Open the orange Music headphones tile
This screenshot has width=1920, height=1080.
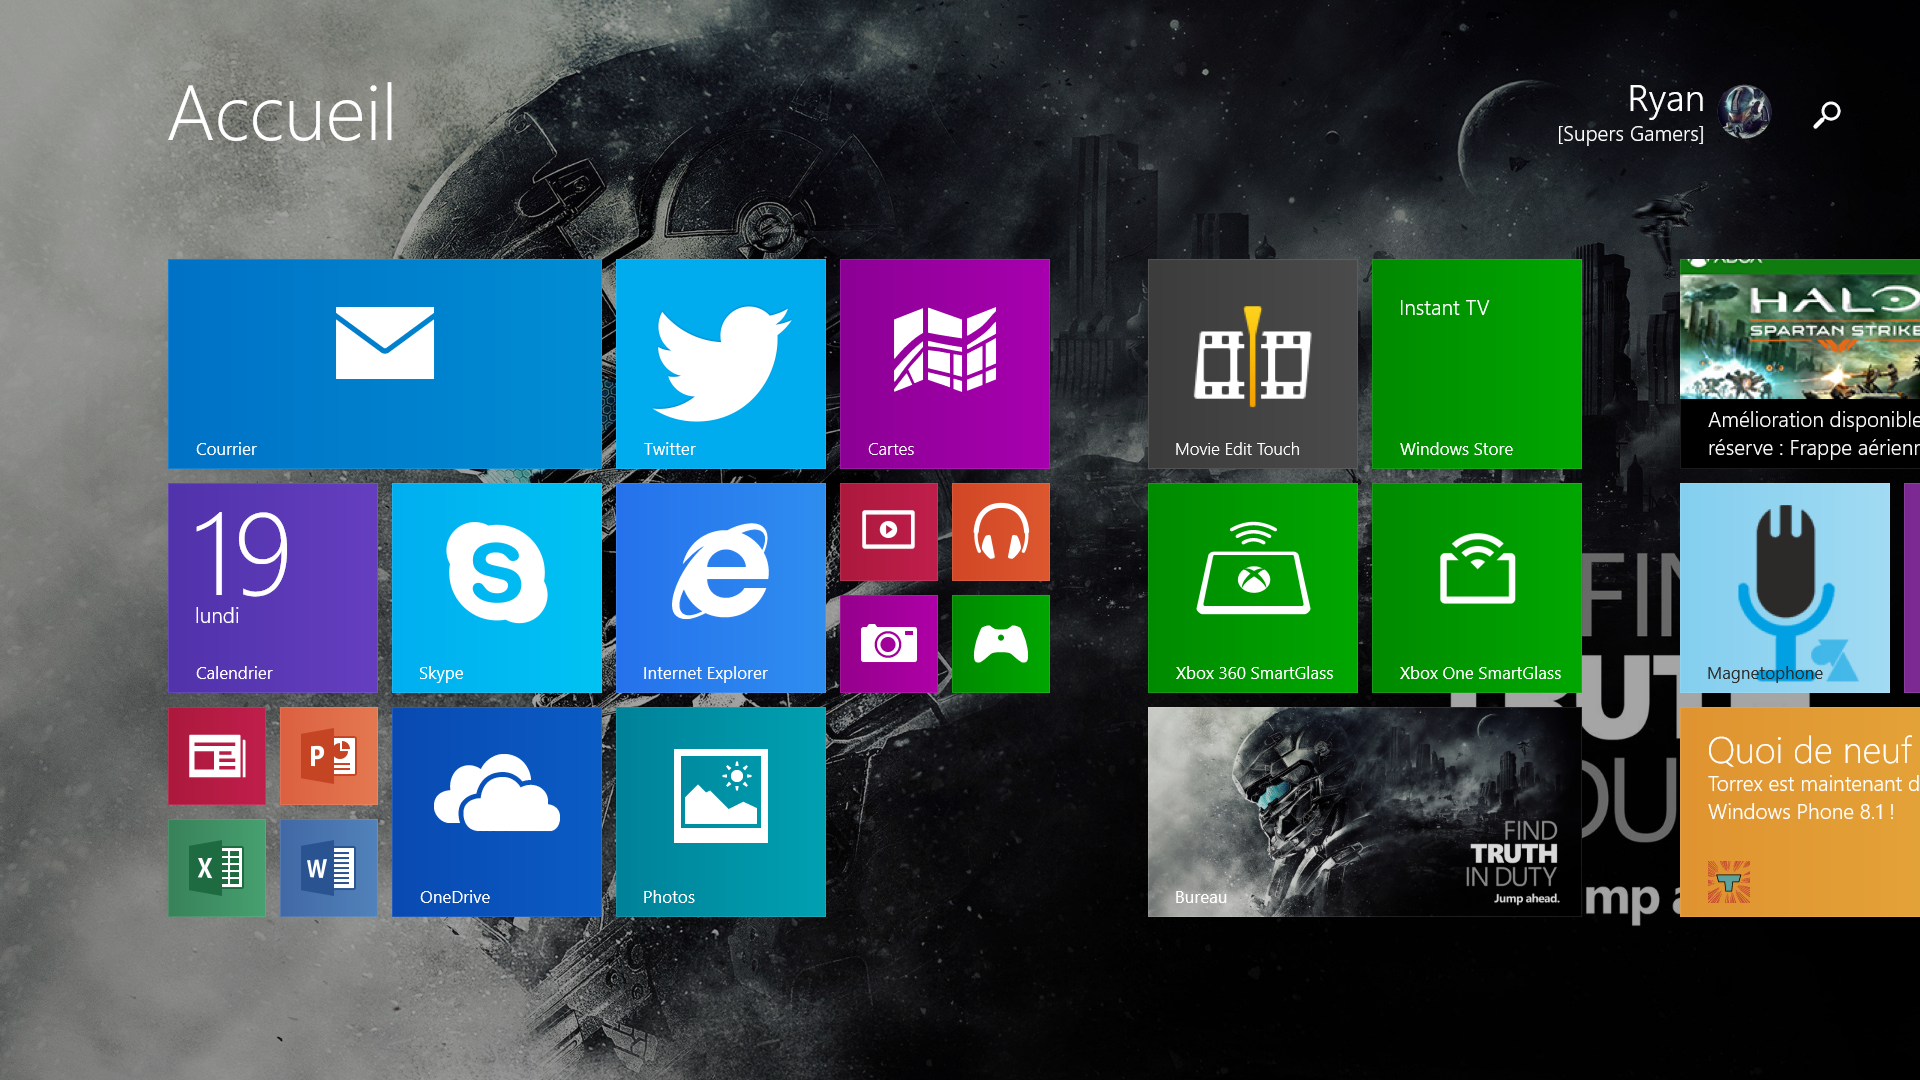coord(1001,532)
